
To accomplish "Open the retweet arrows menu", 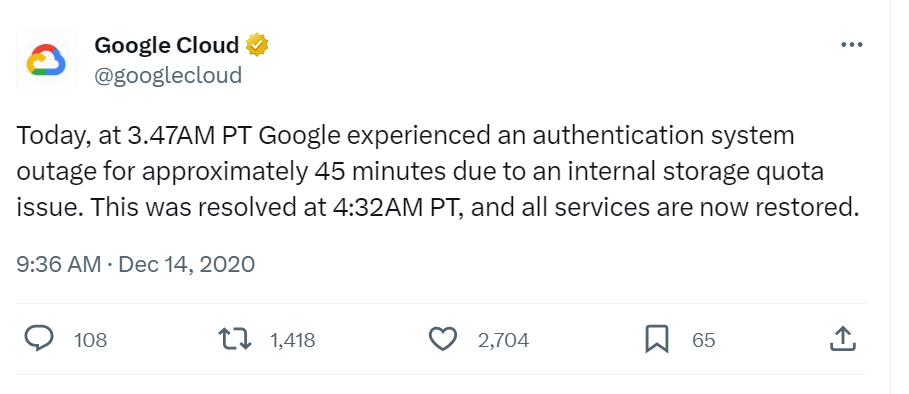I will [x=235, y=339].
